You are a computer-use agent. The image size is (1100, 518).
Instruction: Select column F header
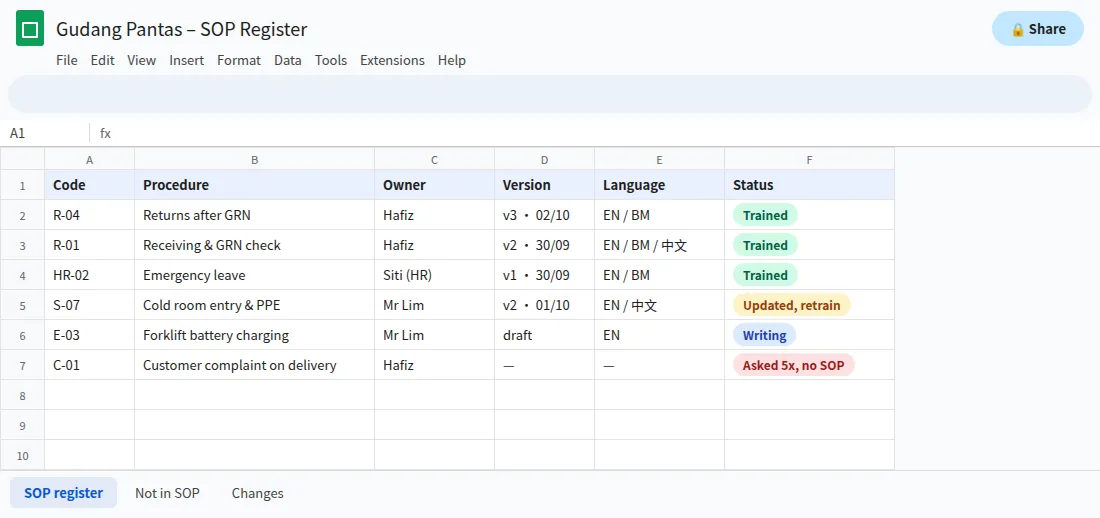(x=810, y=159)
